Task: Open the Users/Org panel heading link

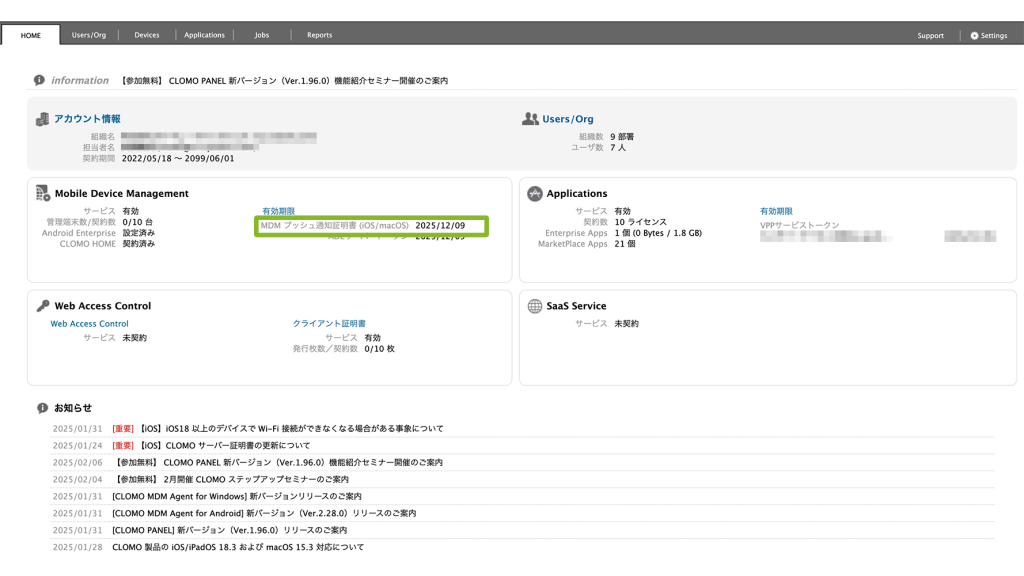Action: (x=567, y=119)
